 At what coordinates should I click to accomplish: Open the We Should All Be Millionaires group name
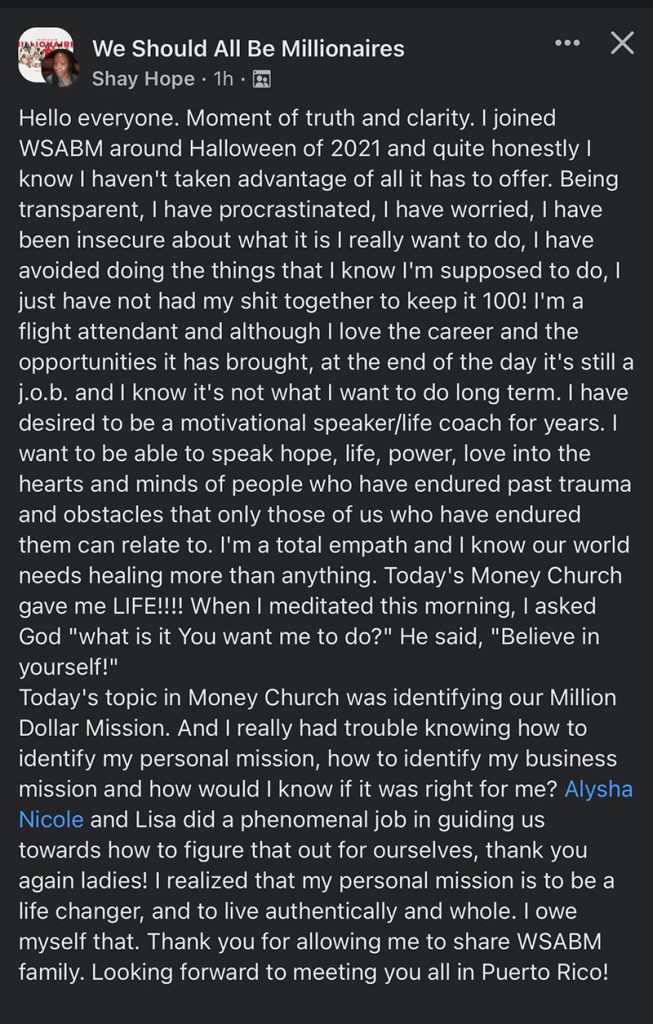pos(248,47)
